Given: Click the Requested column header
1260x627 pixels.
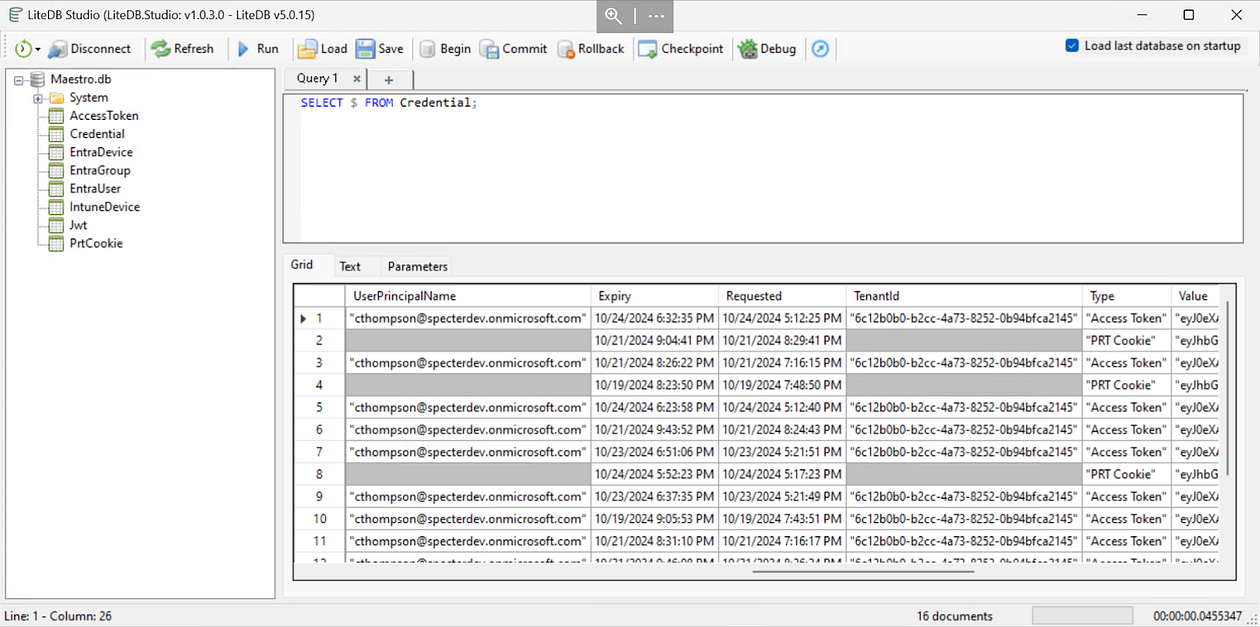Looking at the screenshot, I should tap(782, 296).
